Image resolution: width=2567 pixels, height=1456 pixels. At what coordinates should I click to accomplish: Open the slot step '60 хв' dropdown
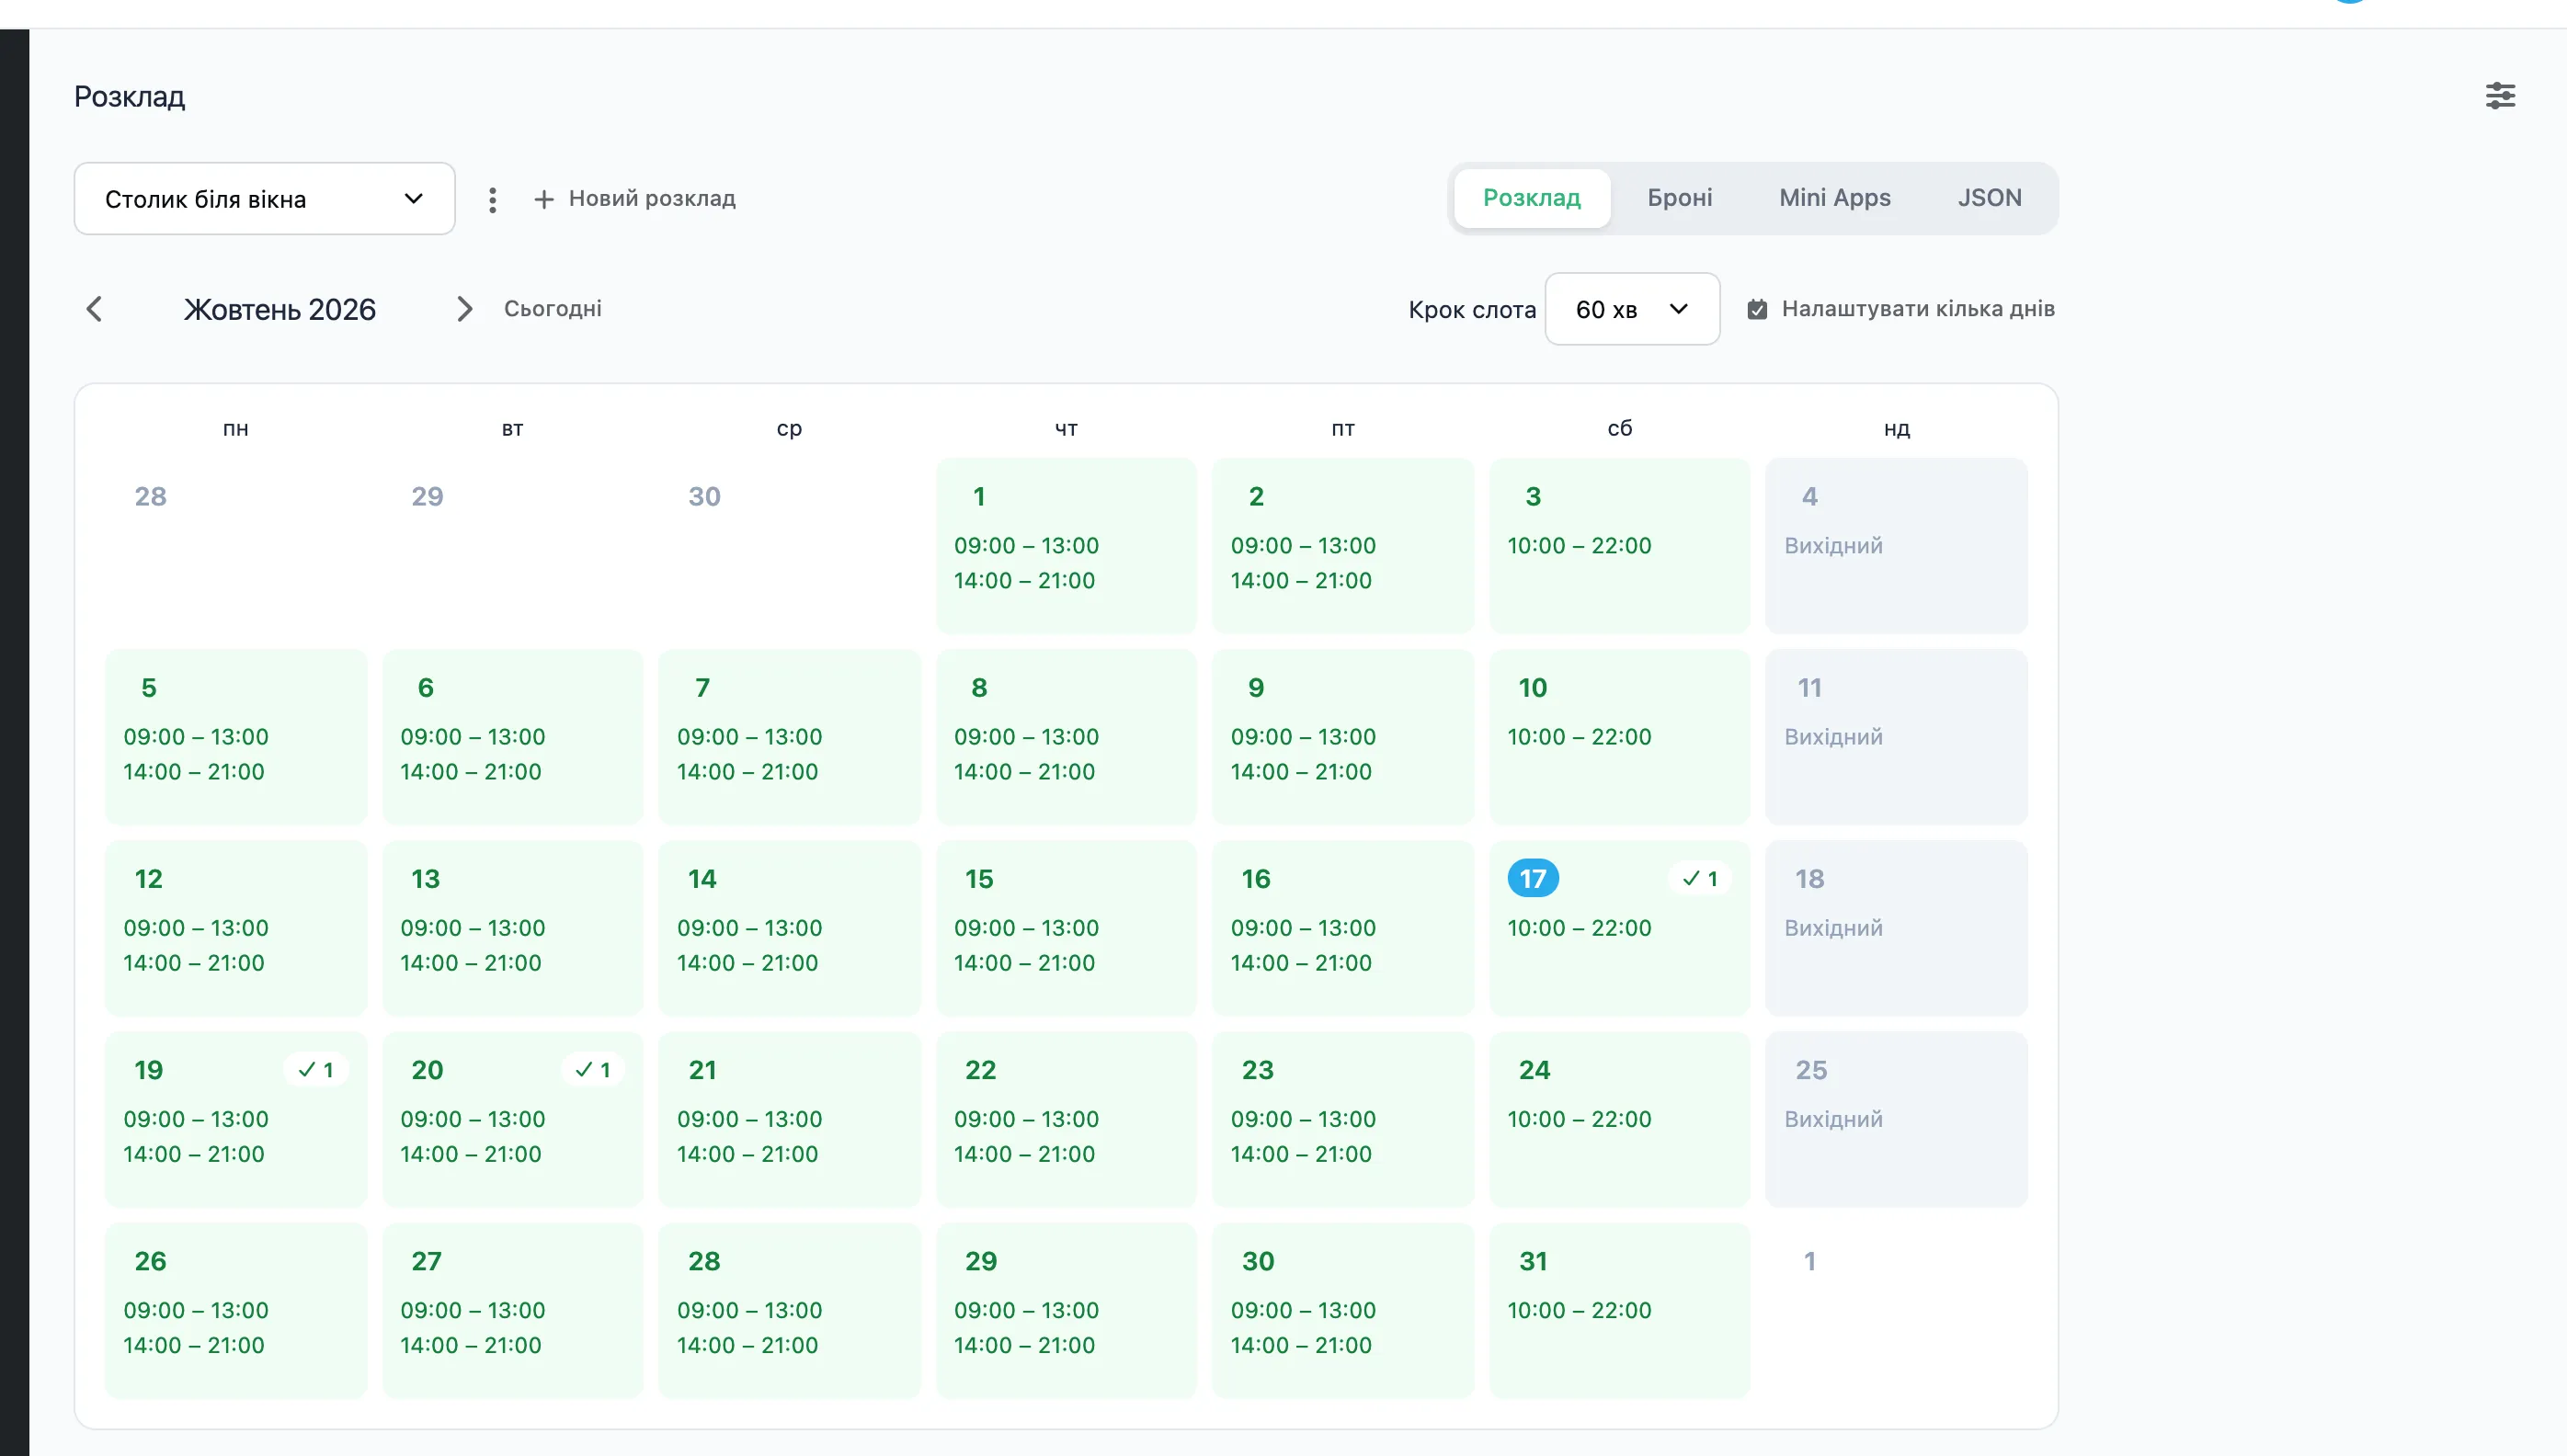coord(1632,309)
